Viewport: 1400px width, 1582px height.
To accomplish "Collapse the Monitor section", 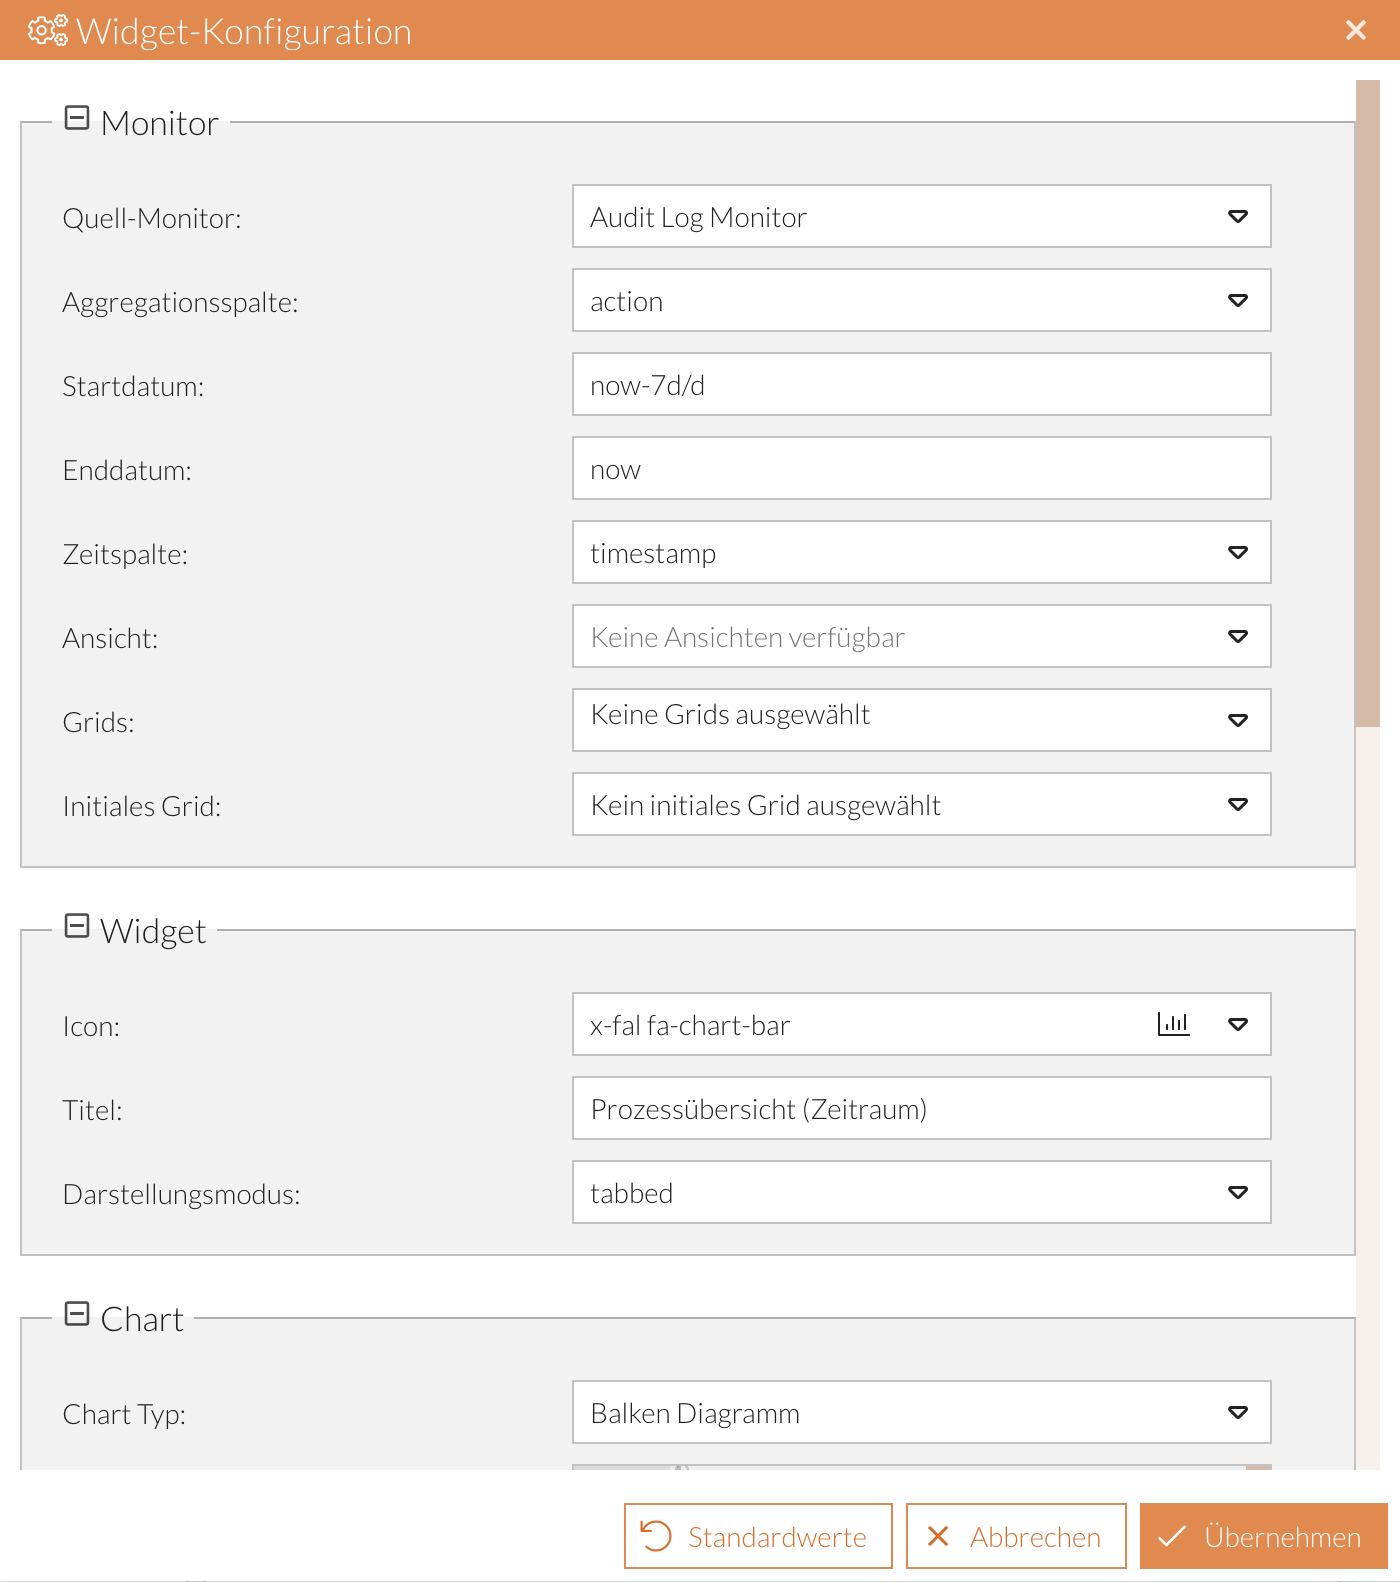I will pyautogui.click(x=77, y=119).
